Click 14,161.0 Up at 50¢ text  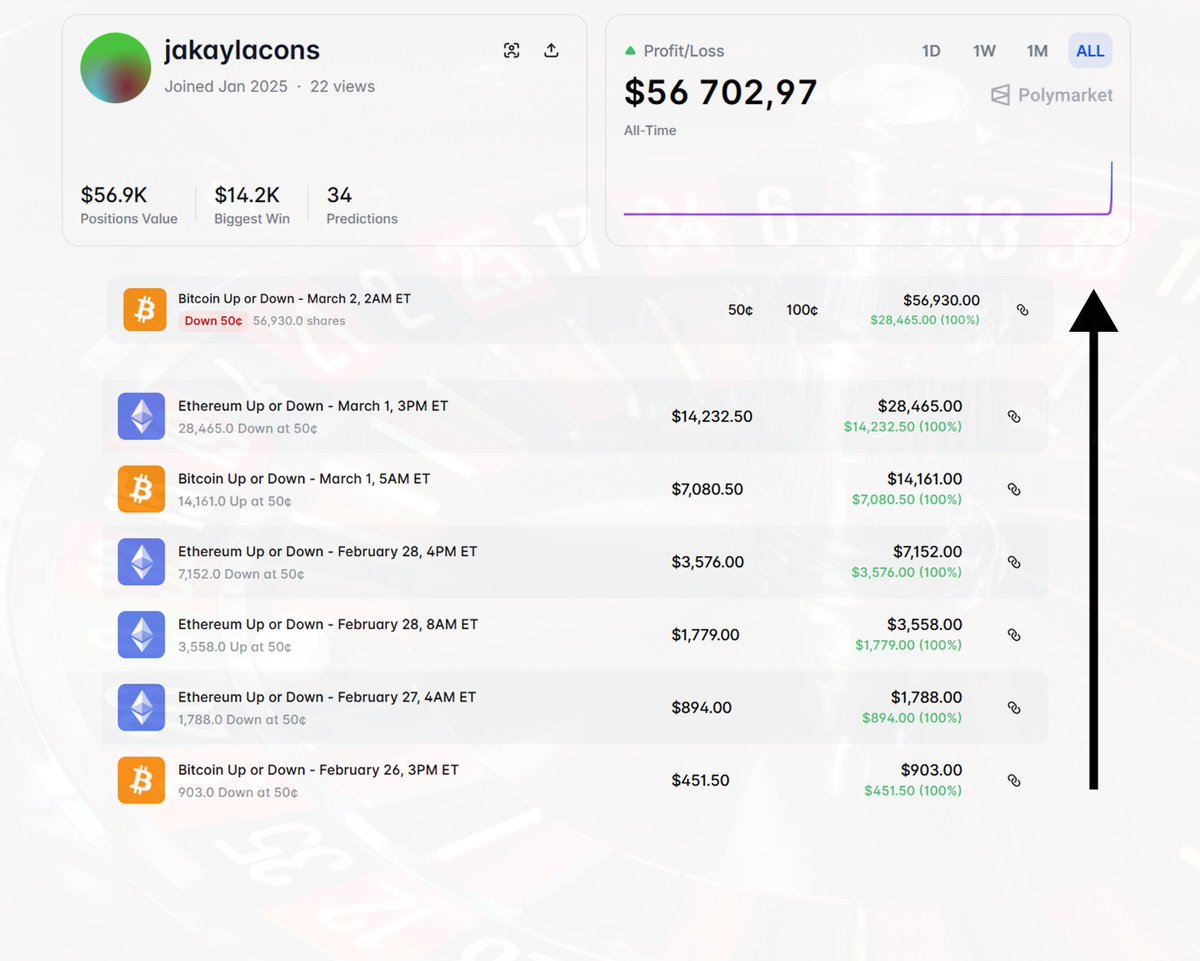[x=235, y=501]
